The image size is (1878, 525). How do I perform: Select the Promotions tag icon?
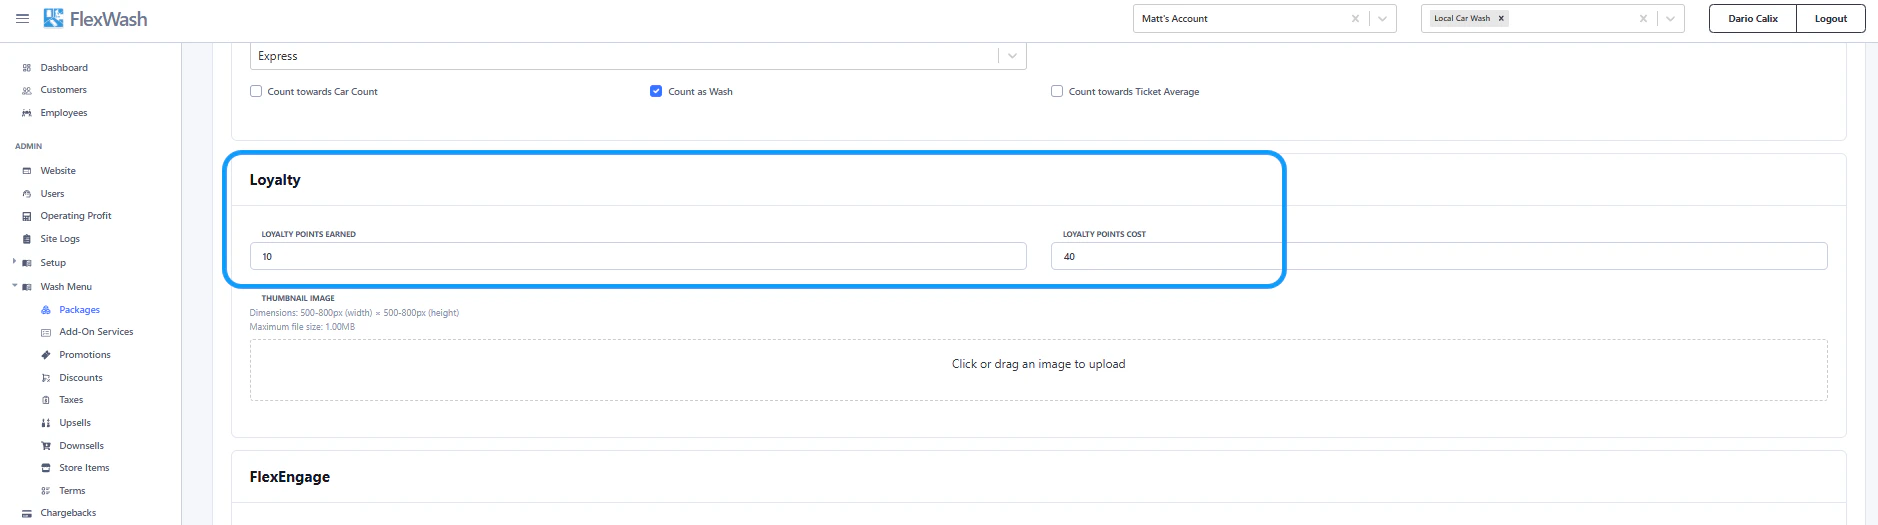[46, 355]
